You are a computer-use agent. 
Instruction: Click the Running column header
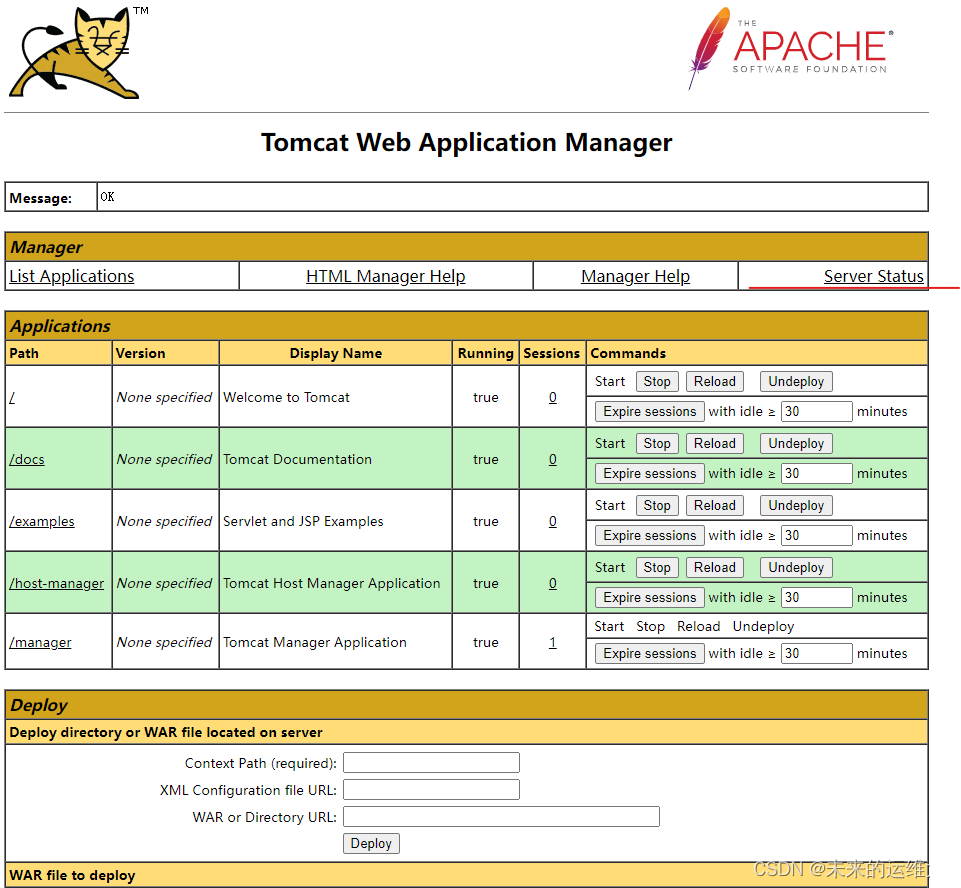(x=485, y=354)
